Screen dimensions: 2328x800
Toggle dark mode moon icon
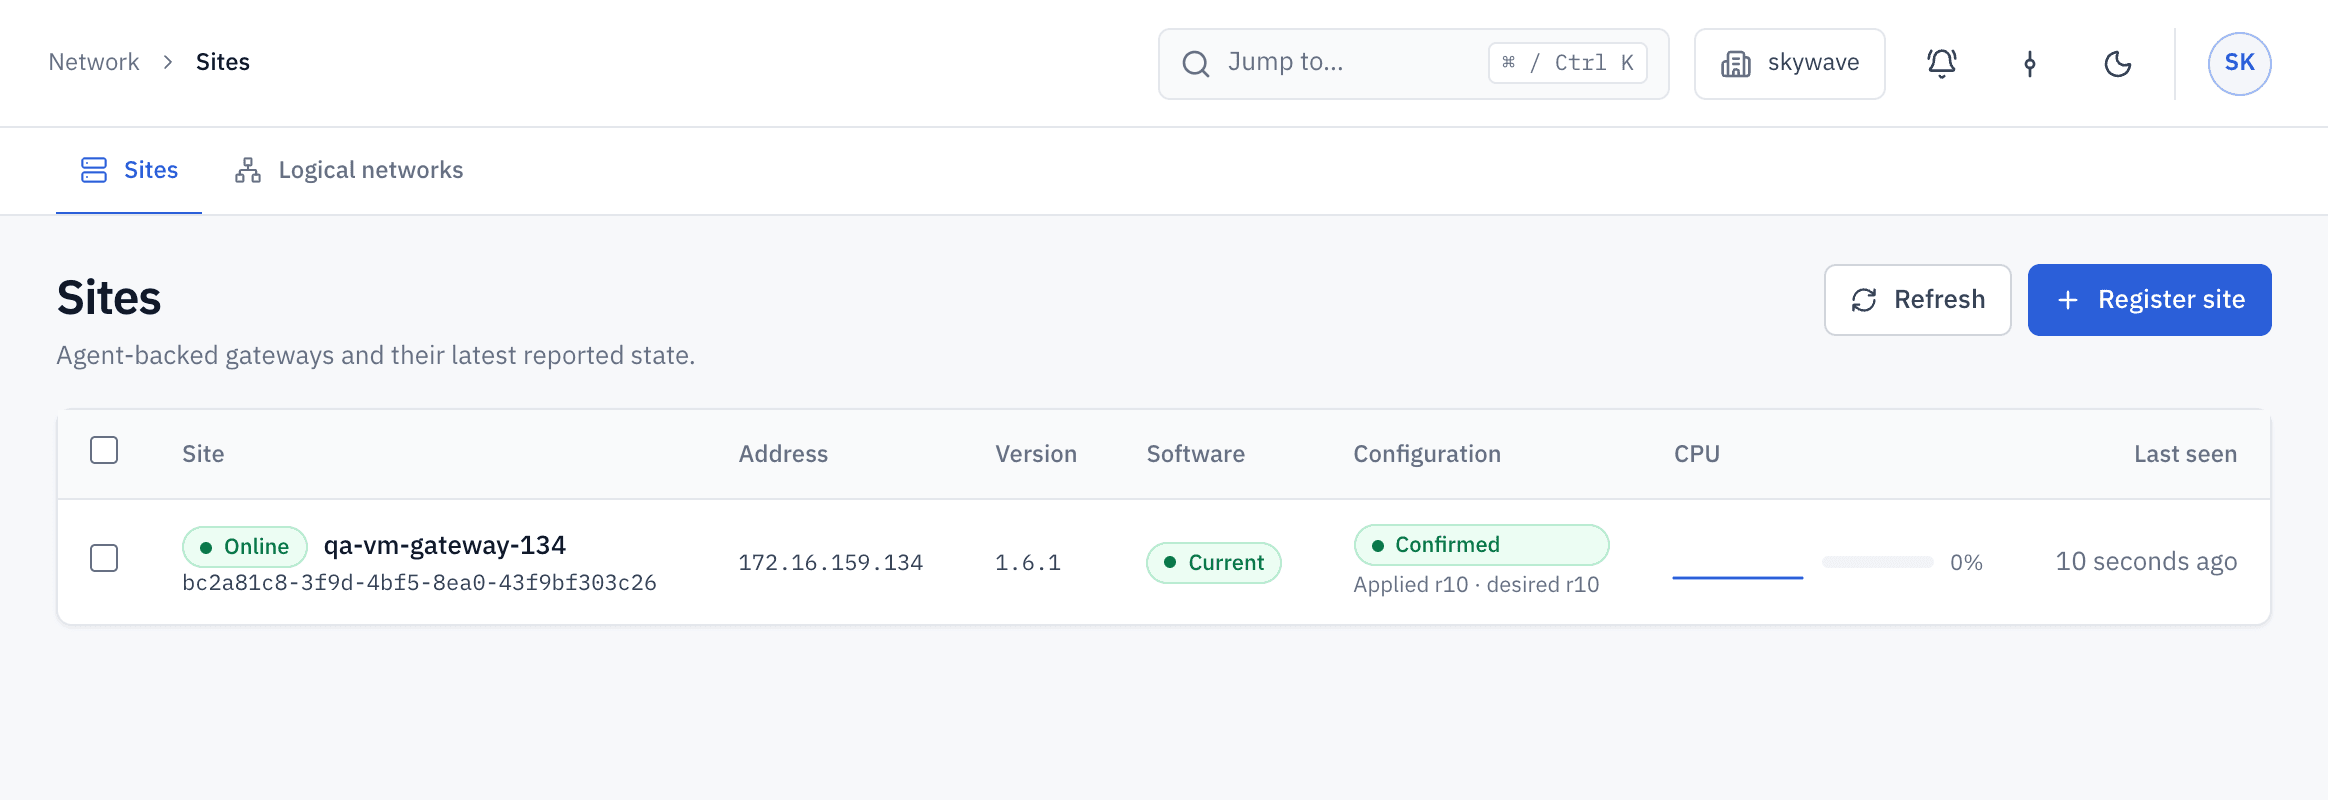2118,64
